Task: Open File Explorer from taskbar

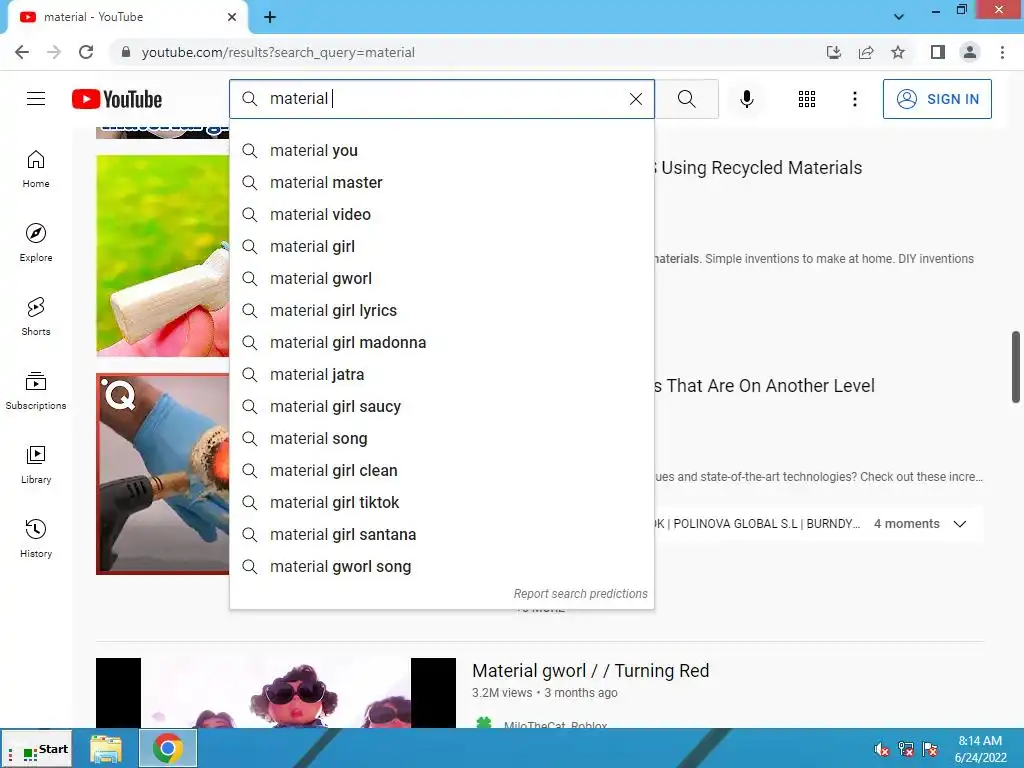Action: pos(106,749)
